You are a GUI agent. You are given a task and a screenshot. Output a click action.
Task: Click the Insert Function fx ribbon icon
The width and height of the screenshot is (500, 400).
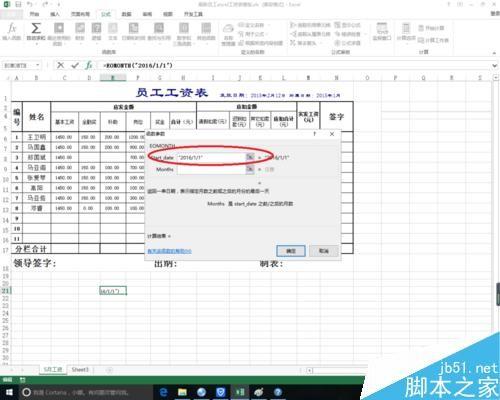pyautogui.click(x=12, y=31)
